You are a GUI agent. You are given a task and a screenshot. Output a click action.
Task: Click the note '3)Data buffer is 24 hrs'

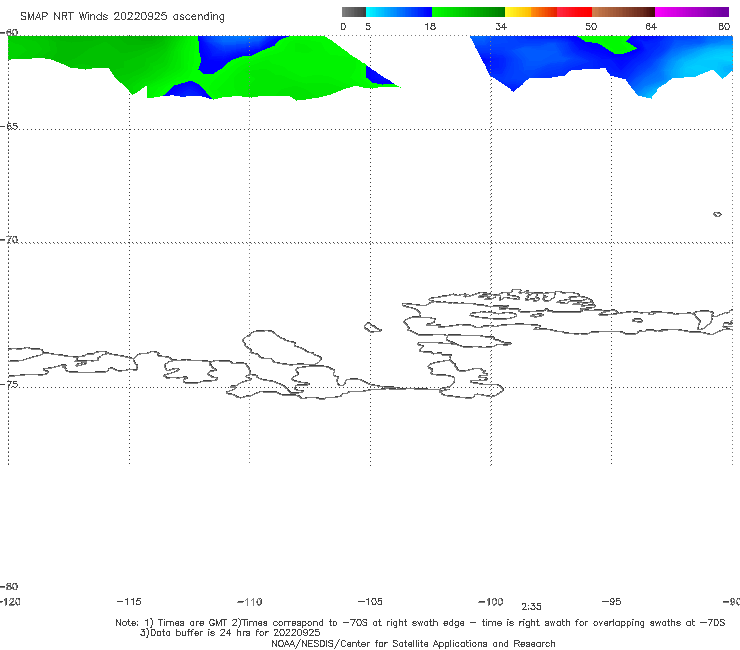(230, 633)
